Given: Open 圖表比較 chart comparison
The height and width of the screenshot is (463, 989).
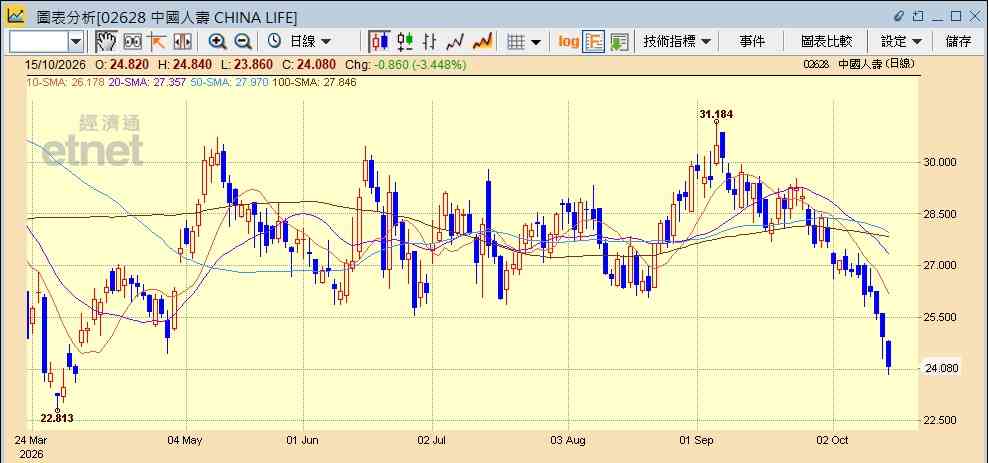Looking at the screenshot, I should tap(826, 42).
